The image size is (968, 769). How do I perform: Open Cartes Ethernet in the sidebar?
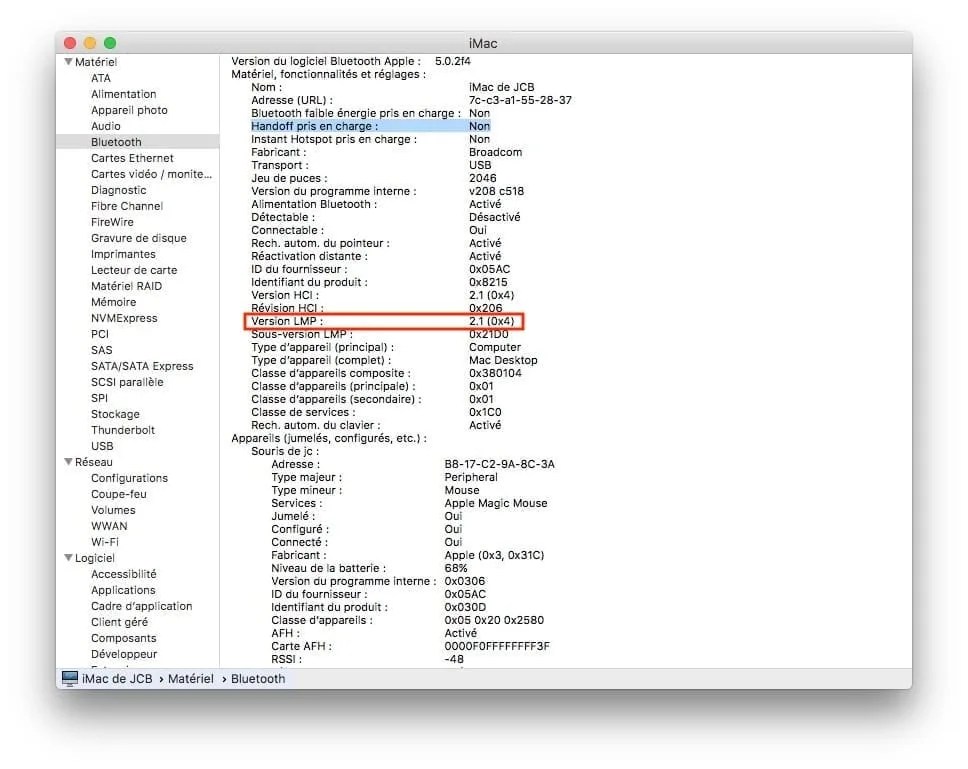132,158
